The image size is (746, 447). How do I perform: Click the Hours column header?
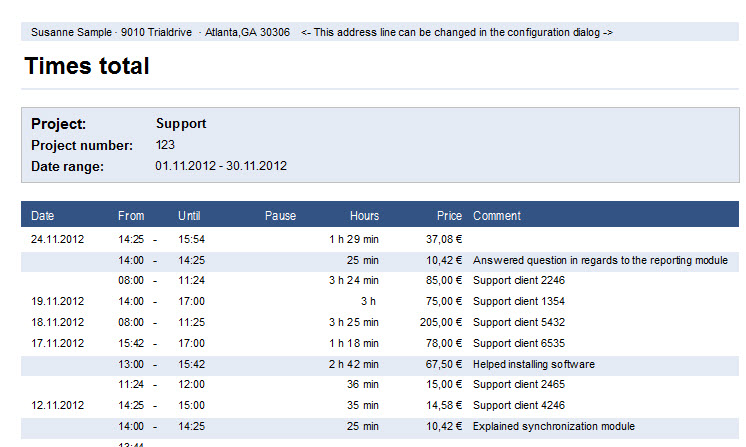[364, 216]
